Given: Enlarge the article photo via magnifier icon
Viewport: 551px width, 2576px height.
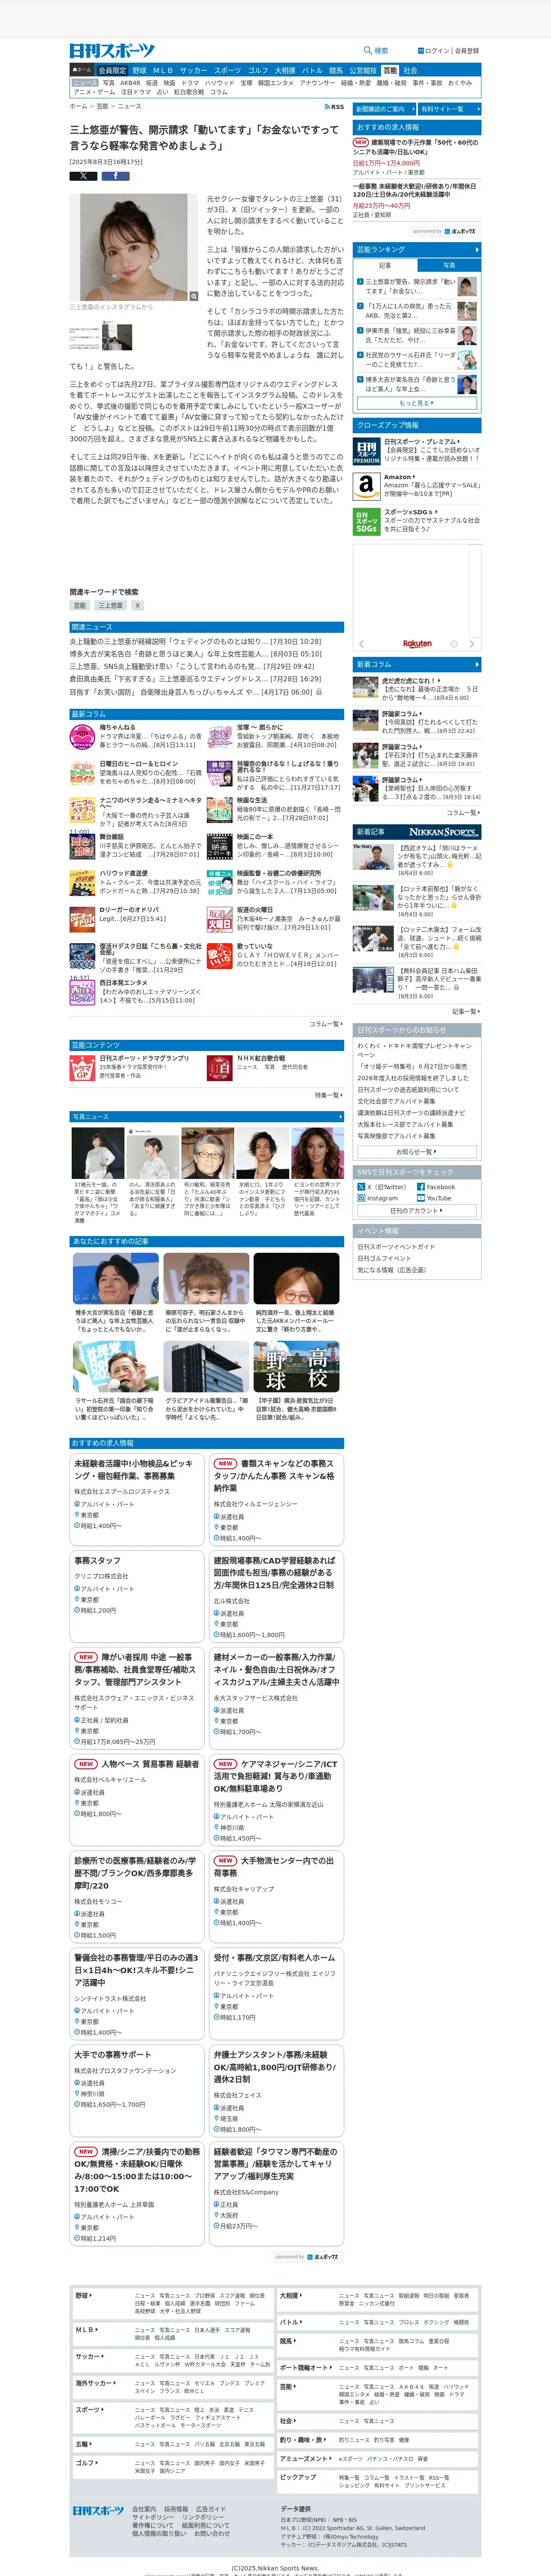Looking at the screenshot, I should [x=194, y=296].
